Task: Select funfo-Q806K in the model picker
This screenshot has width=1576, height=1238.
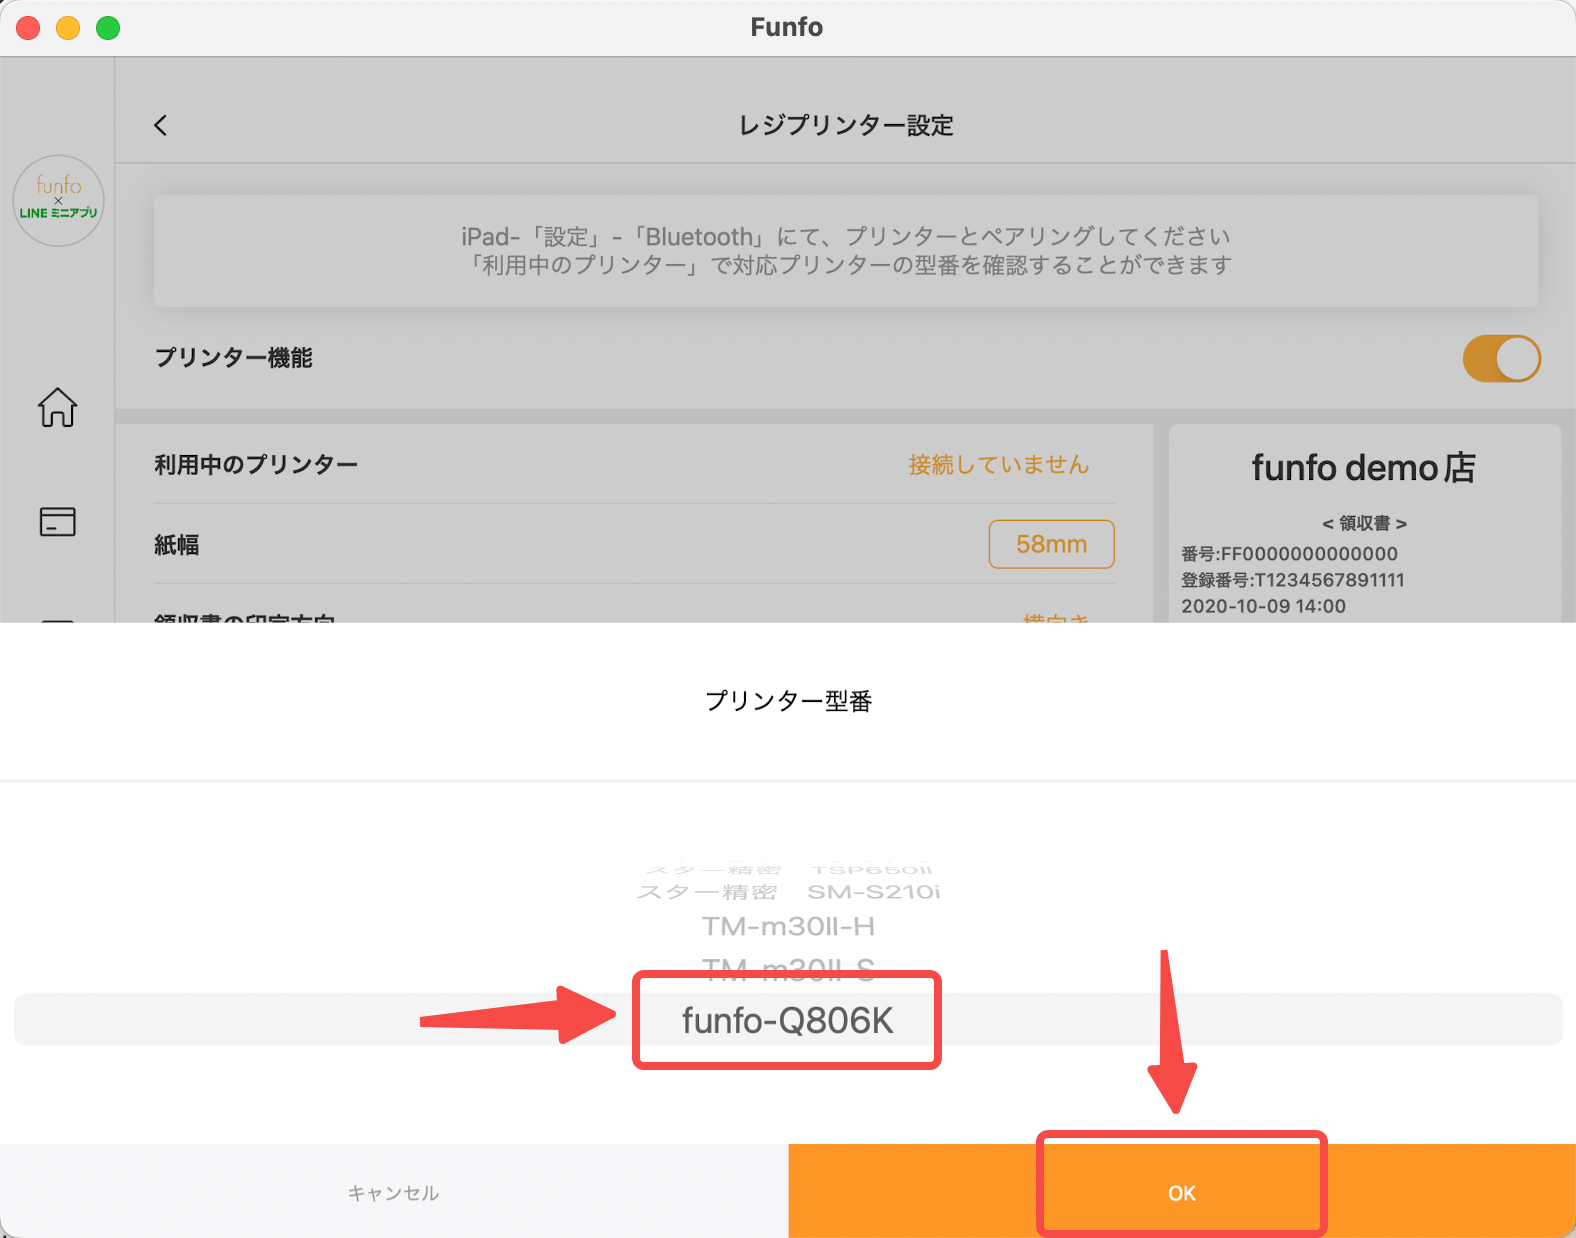Action: [787, 1020]
